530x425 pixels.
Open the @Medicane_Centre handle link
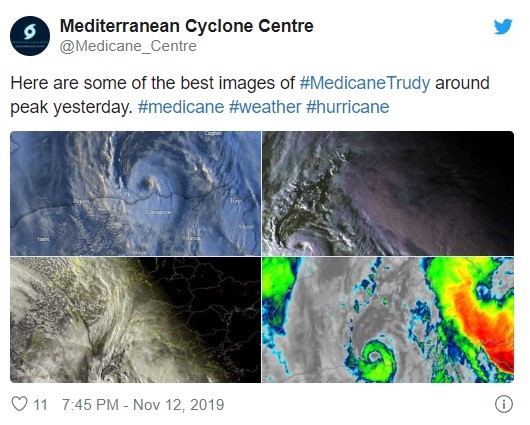[x=128, y=46]
